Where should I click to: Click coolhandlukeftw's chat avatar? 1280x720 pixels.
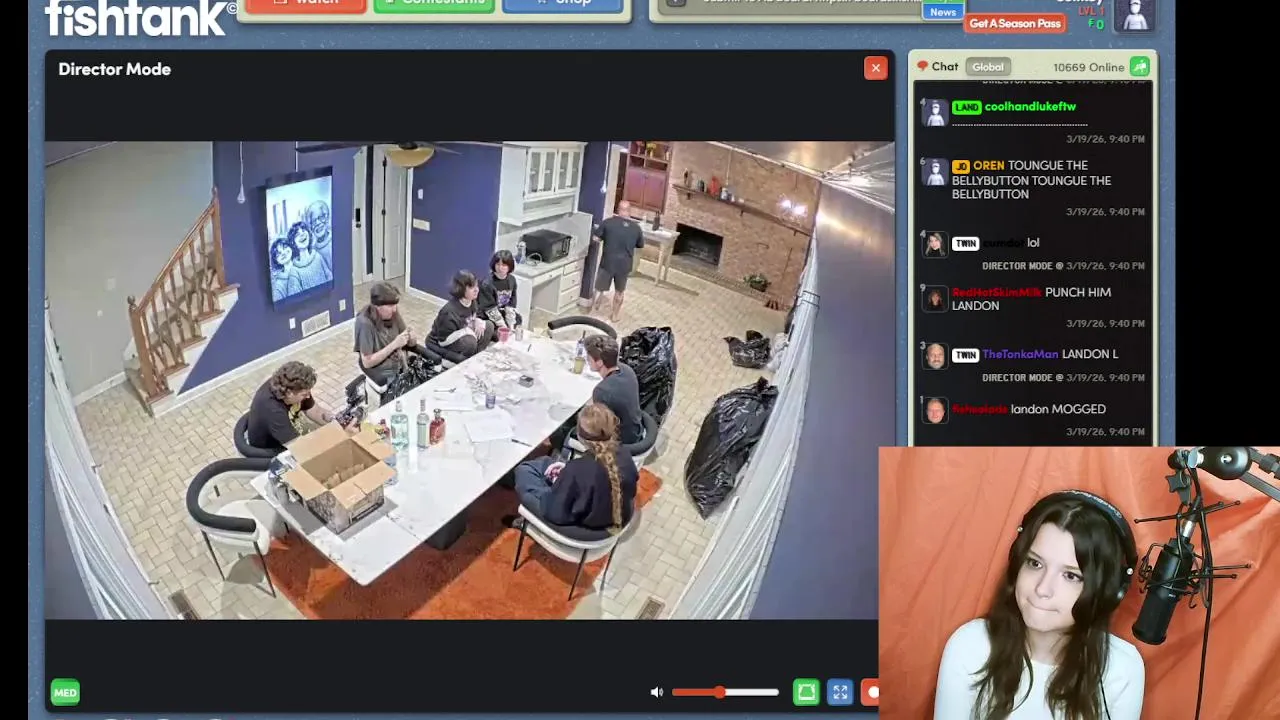(x=934, y=112)
